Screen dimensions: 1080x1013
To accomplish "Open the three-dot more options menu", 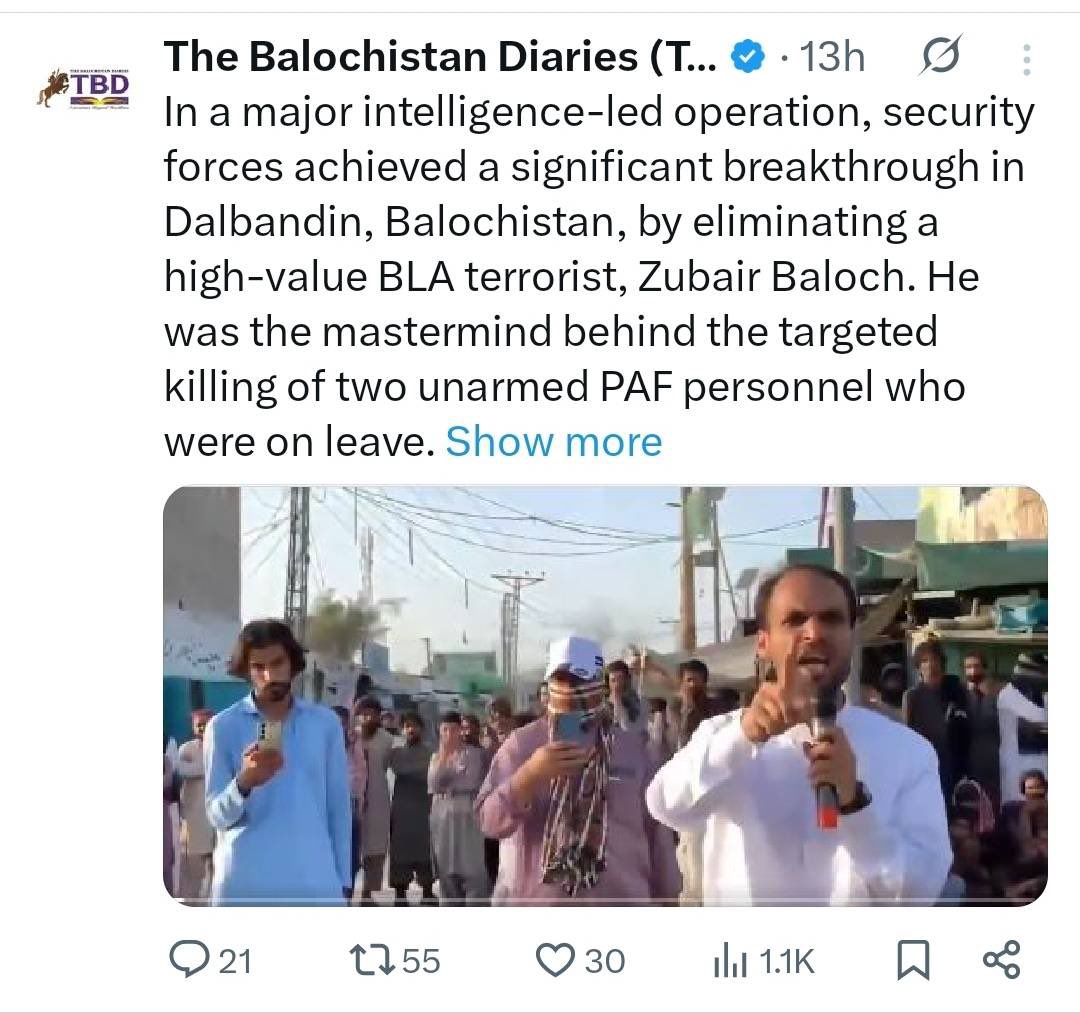I will point(1026,59).
